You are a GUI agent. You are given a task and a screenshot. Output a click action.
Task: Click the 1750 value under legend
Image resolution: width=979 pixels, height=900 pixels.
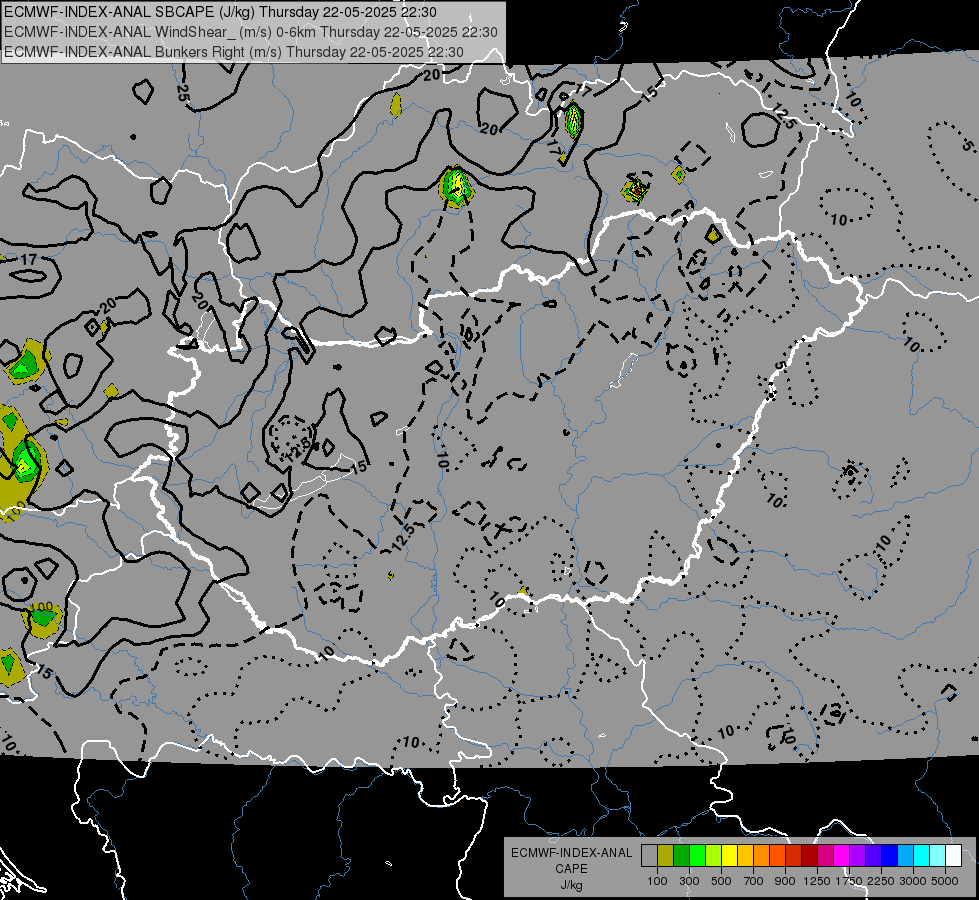tap(849, 881)
